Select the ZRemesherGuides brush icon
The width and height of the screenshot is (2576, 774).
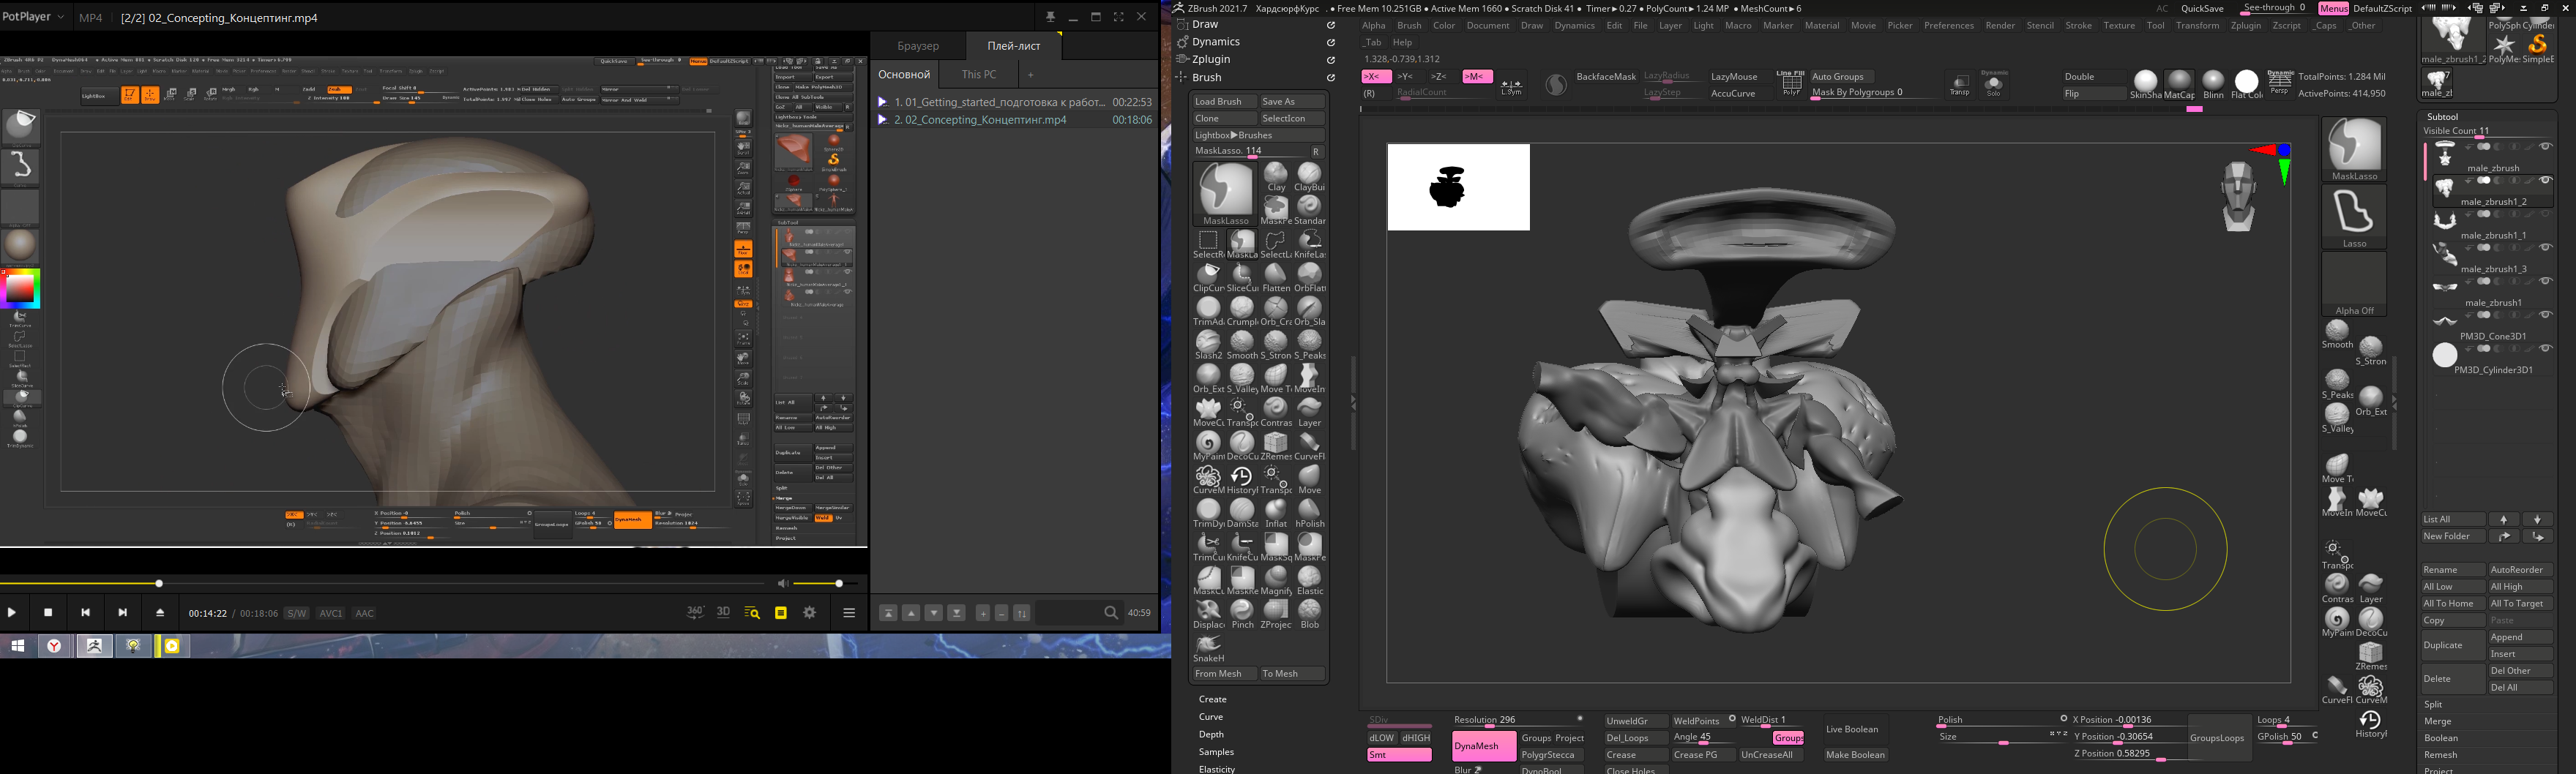pos(1276,446)
